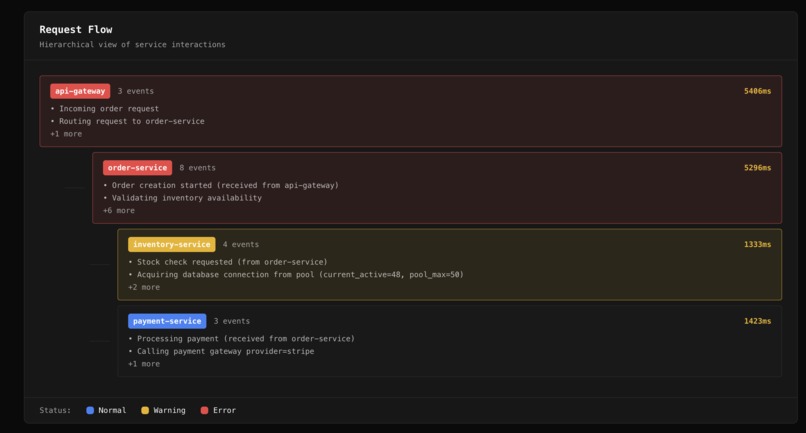This screenshot has height=433, width=806.
Task: Click the 'Error' legend label
Action: click(225, 410)
